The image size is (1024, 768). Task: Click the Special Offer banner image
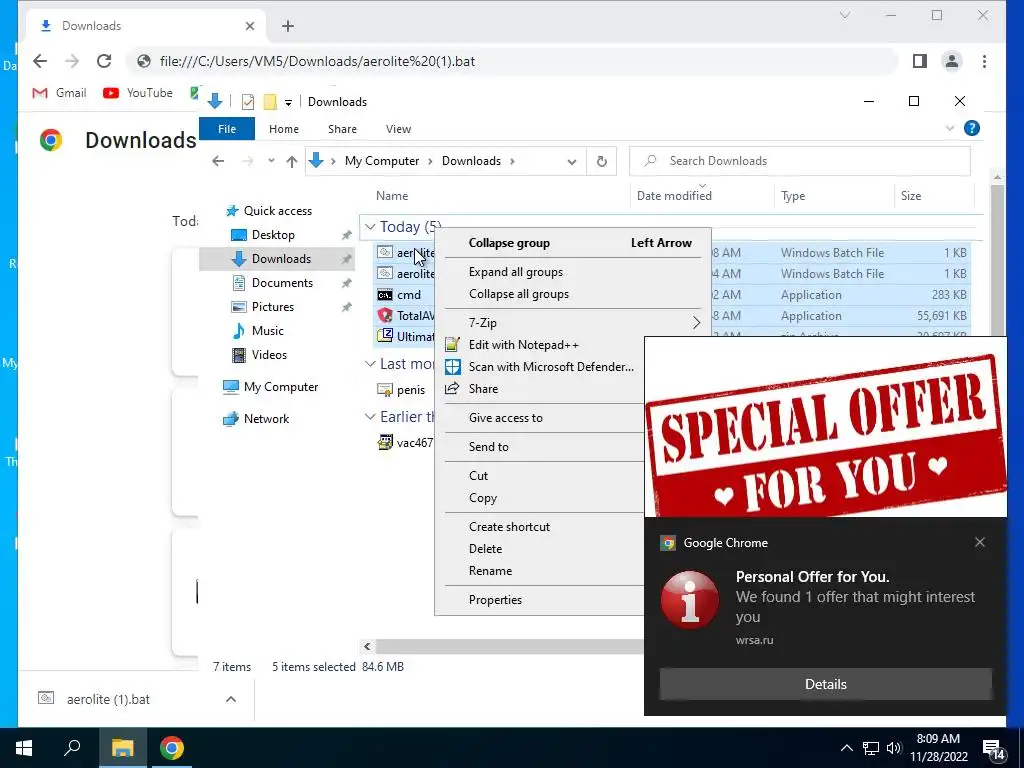click(825, 427)
